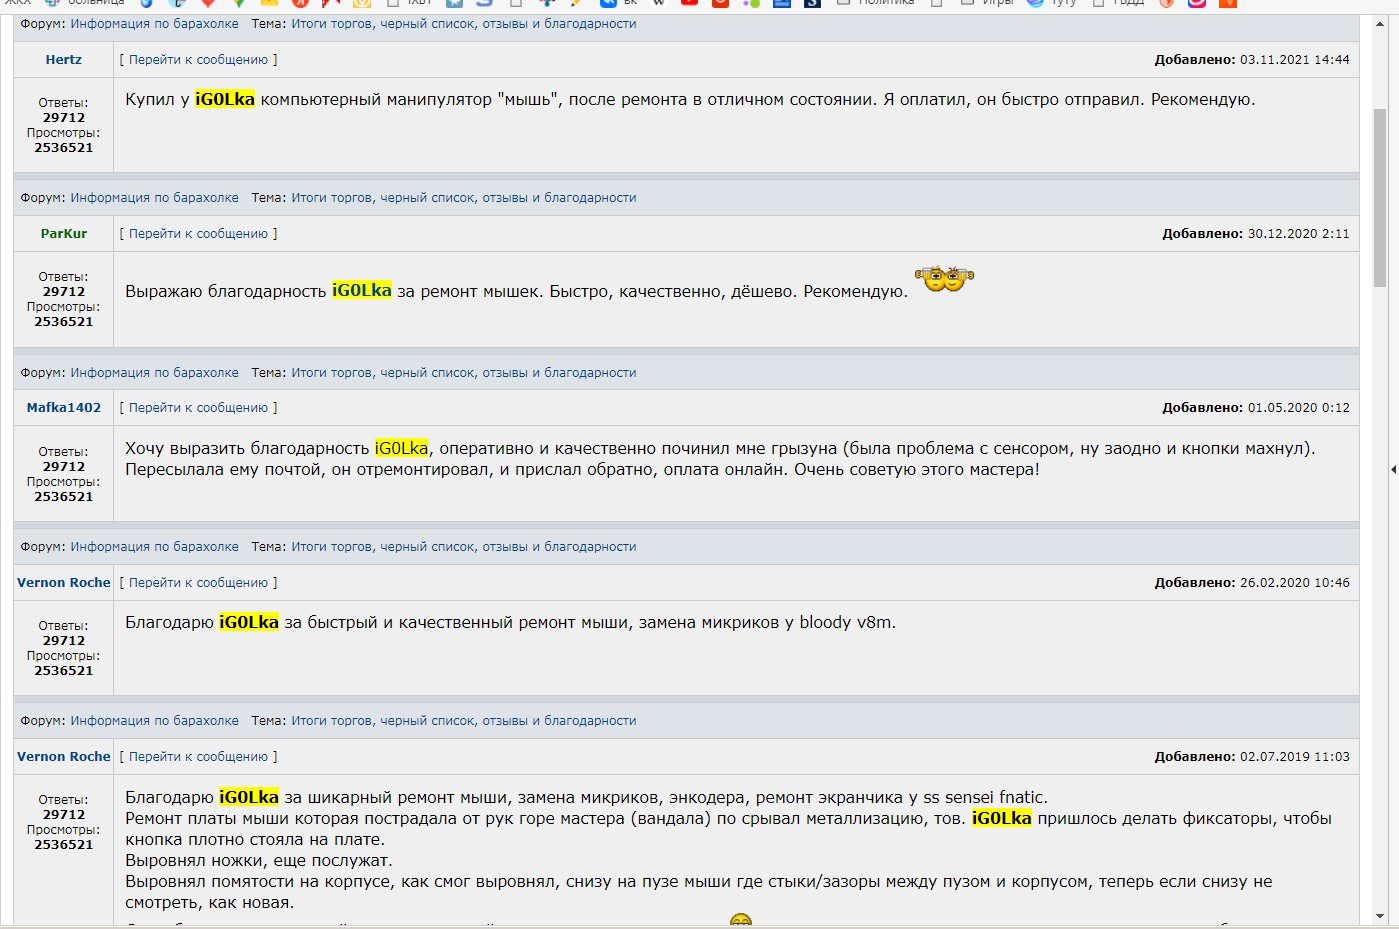This screenshot has height=929, width=1399.
Task: Open Vernon Roche's name on the 02.07.2019 post
Action: (x=64, y=757)
